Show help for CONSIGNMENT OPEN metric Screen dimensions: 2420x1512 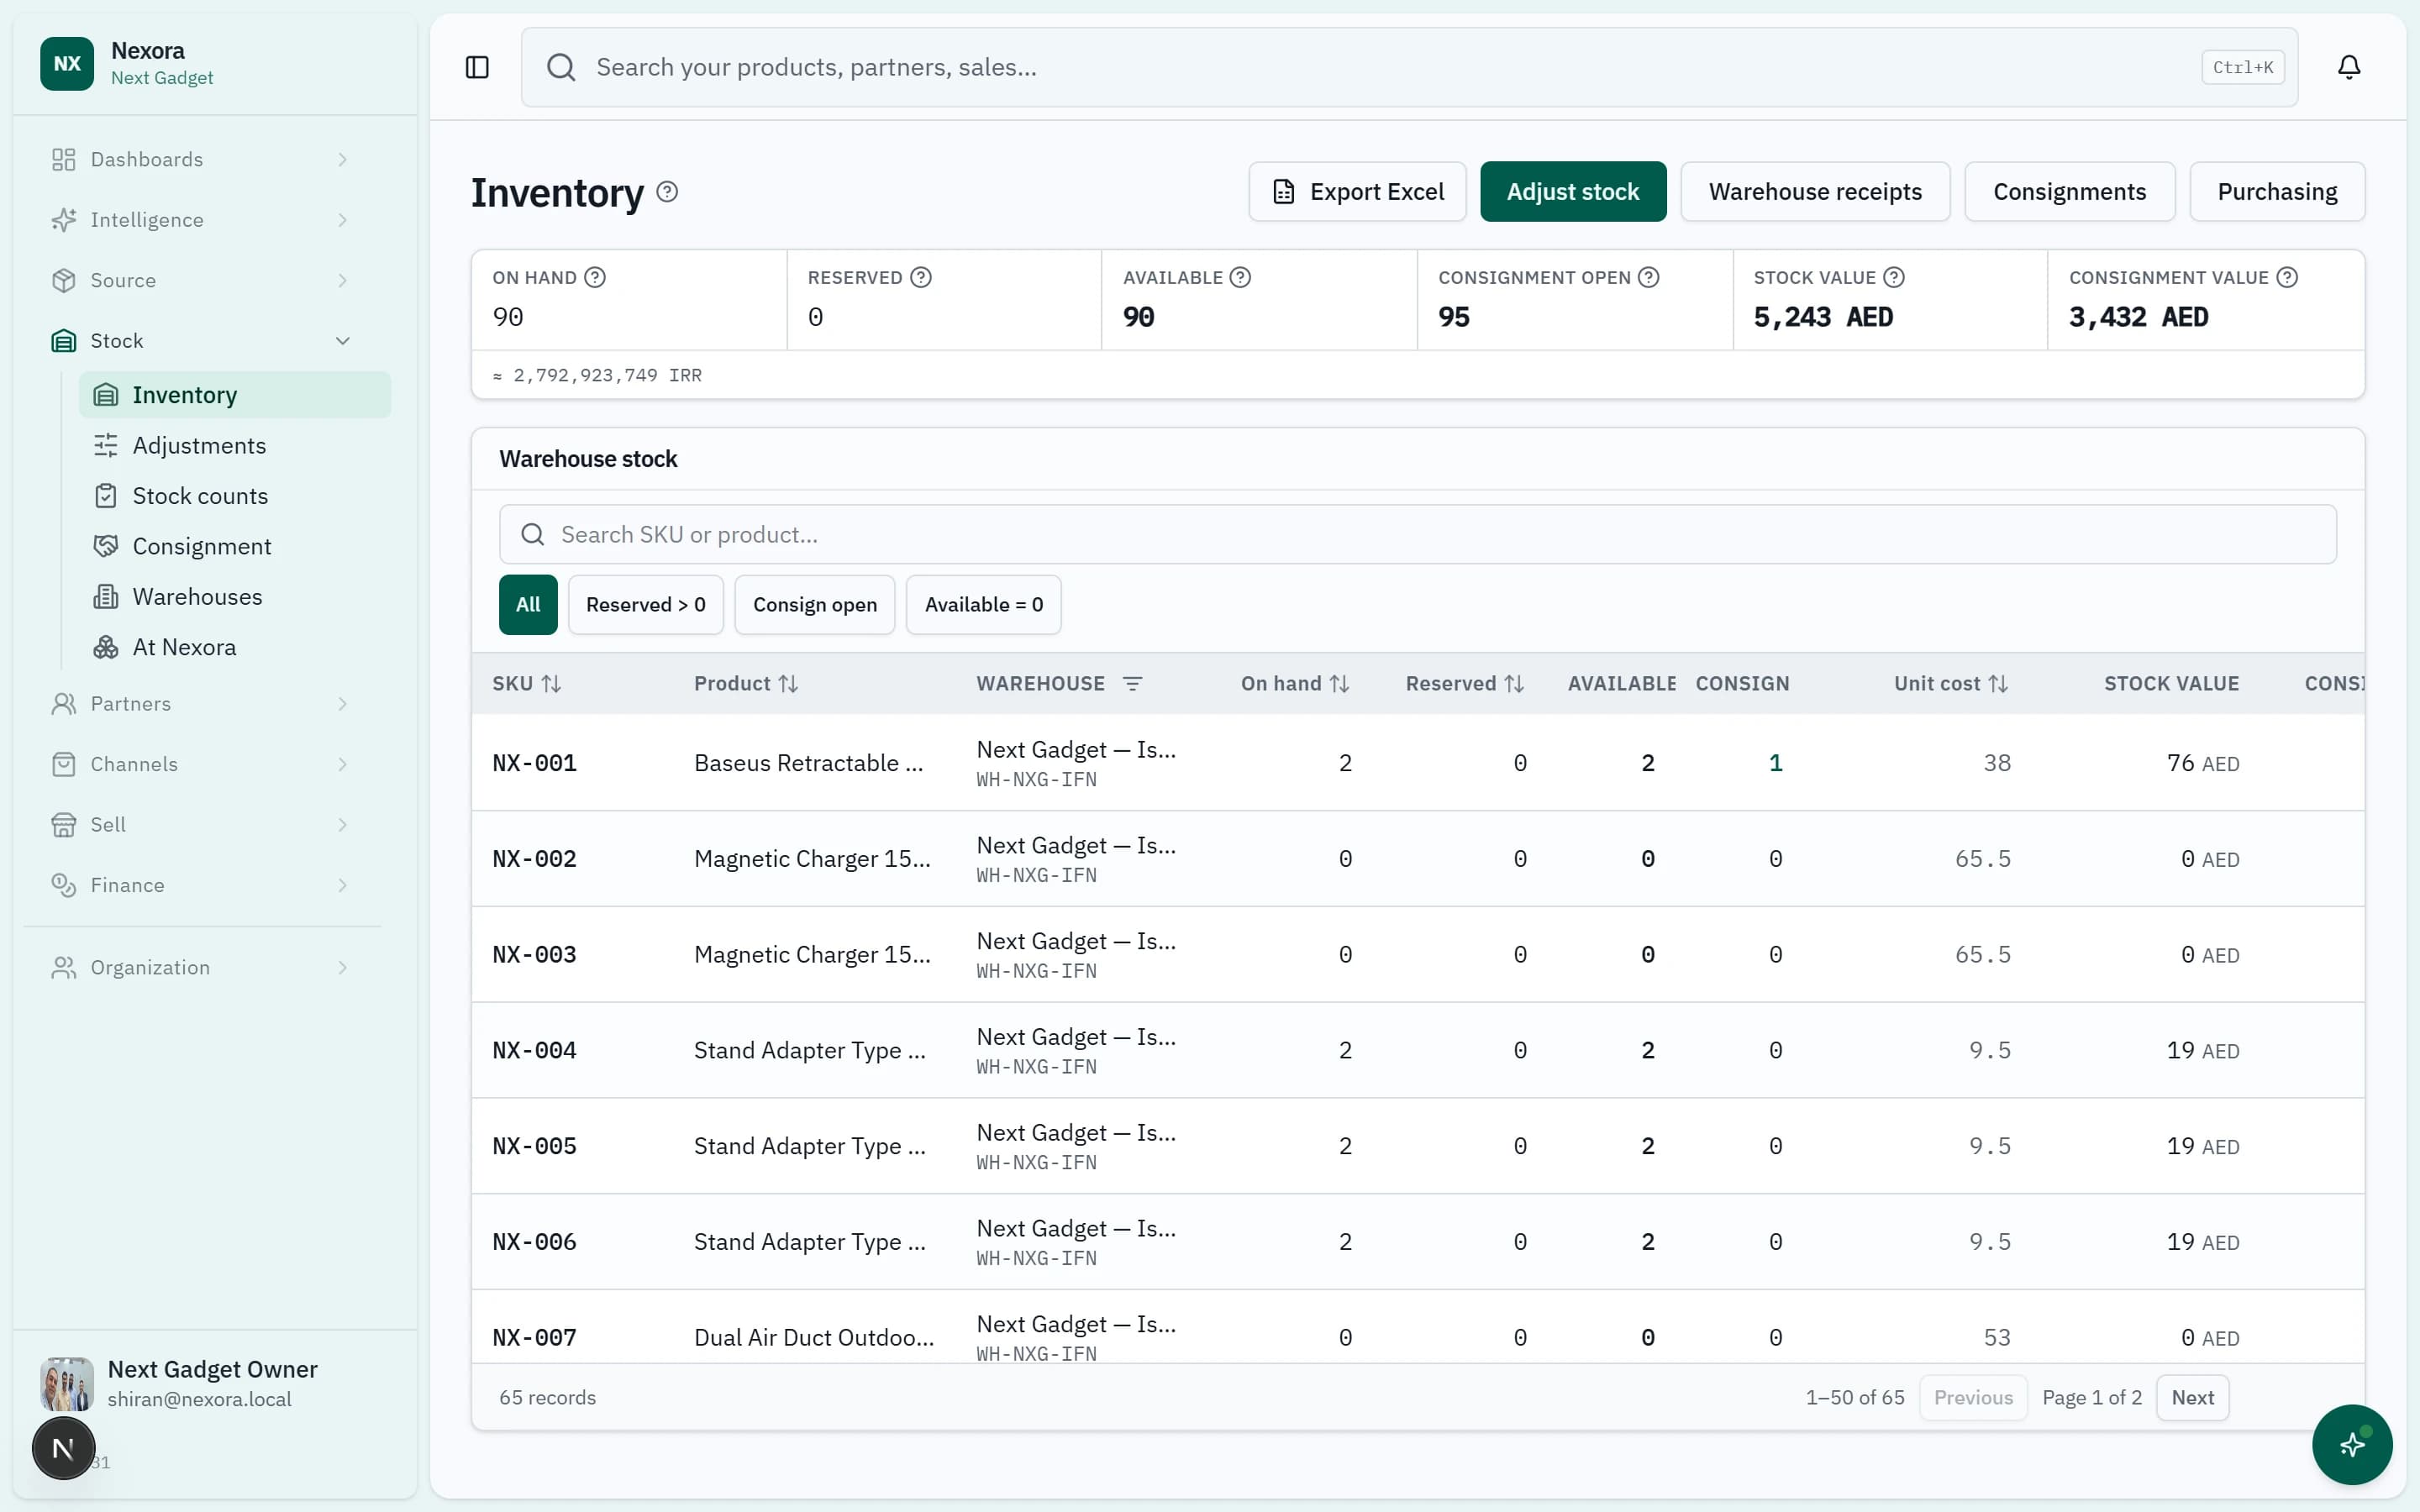coord(1649,277)
